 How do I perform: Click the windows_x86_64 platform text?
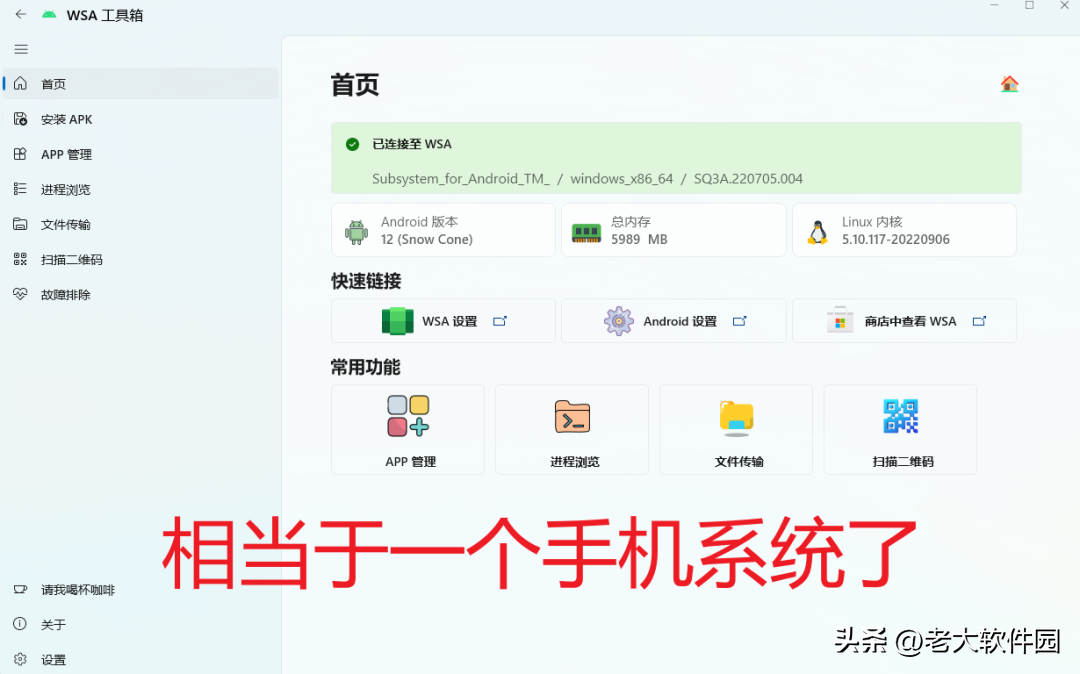click(621, 179)
